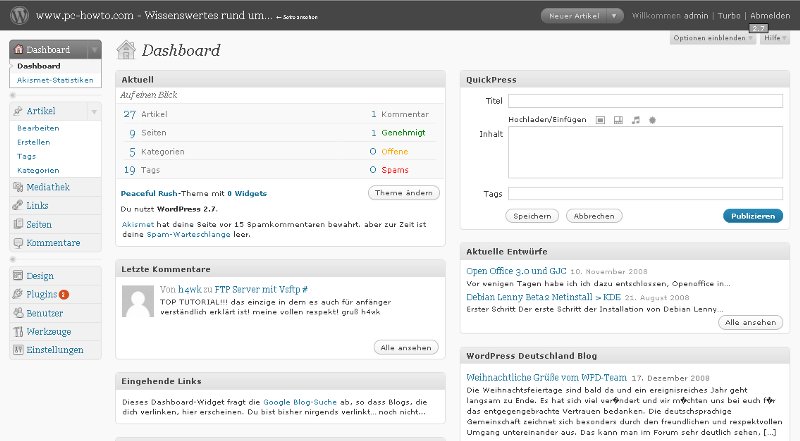Click the admin user link
The height and width of the screenshot is (441, 800).
[x=696, y=16]
